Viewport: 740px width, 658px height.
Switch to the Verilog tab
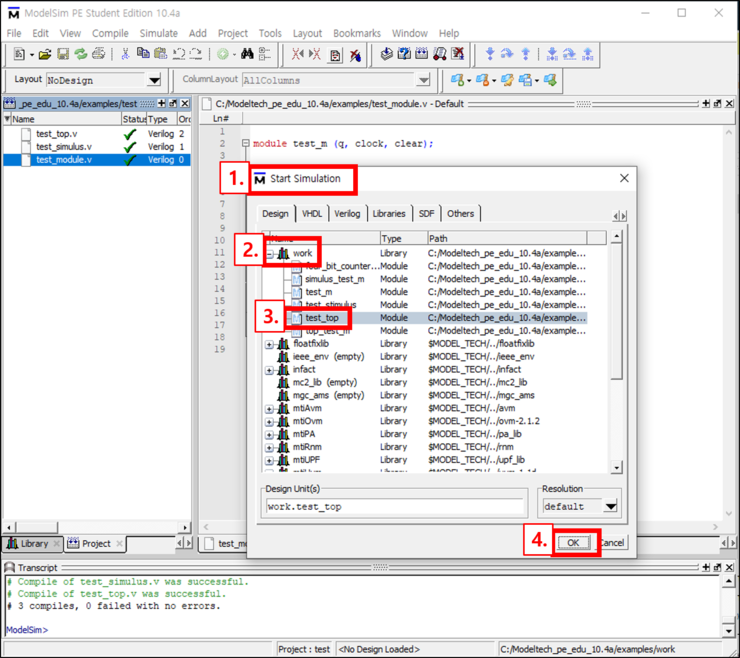click(x=347, y=214)
